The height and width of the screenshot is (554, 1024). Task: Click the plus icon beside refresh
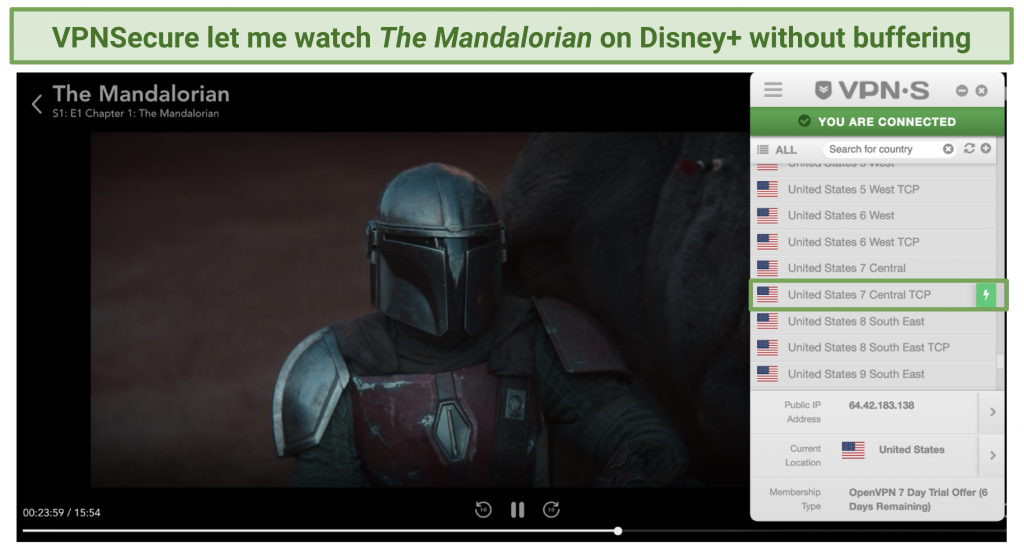coord(986,148)
